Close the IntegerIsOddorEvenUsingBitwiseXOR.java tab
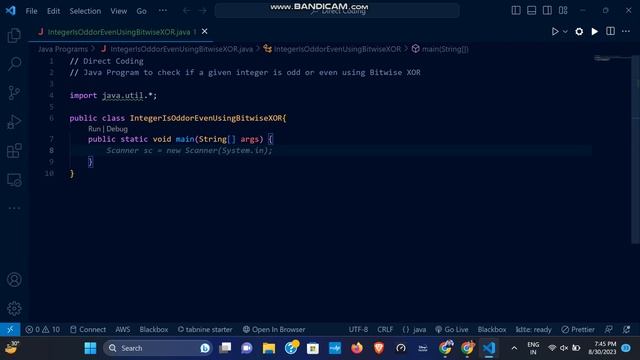Screen dimensions: 640x360 pos(204,31)
